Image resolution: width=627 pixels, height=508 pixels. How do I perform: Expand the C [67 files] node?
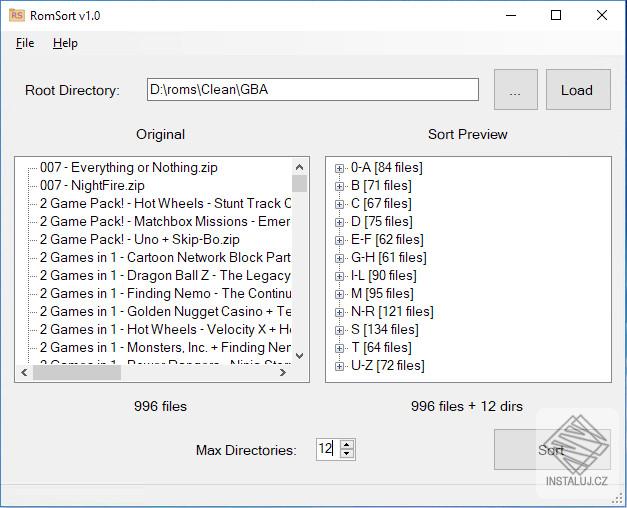(x=339, y=204)
